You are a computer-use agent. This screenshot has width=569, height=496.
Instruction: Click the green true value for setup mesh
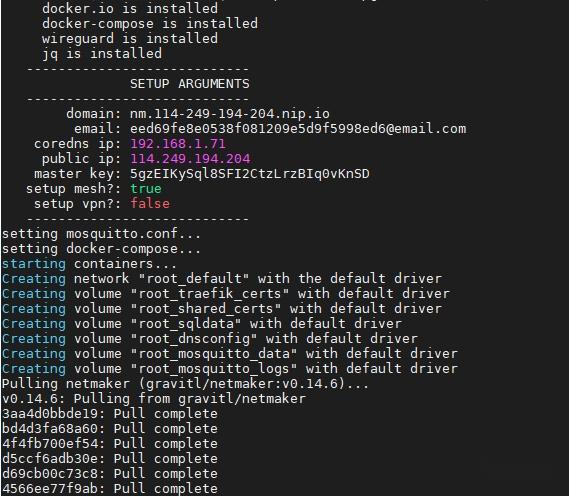pyautogui.click(x=146, y=189)
